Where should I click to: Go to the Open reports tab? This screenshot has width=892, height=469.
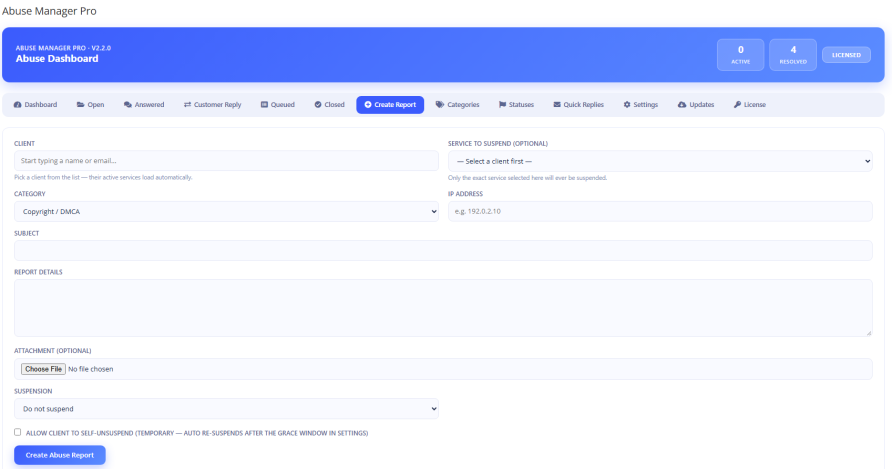[x=90, y=105]
